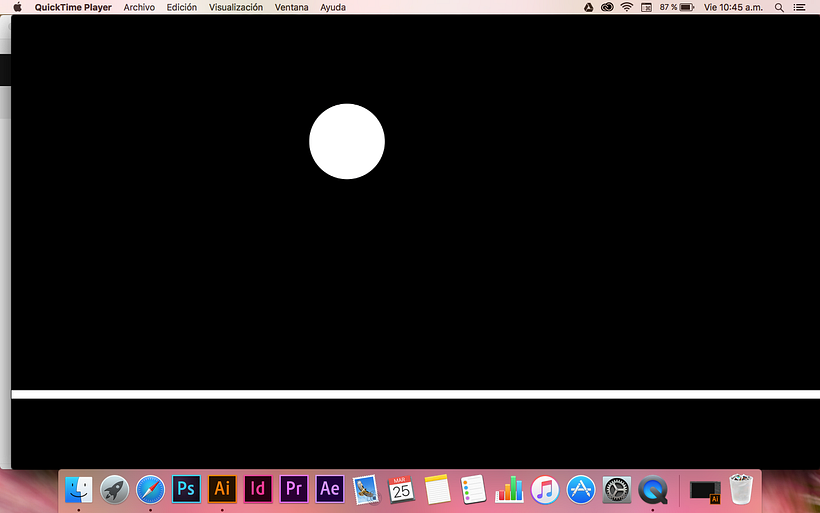Open Finder from the dock
This screenshot has width=820, height=513.
coord(79,489)
